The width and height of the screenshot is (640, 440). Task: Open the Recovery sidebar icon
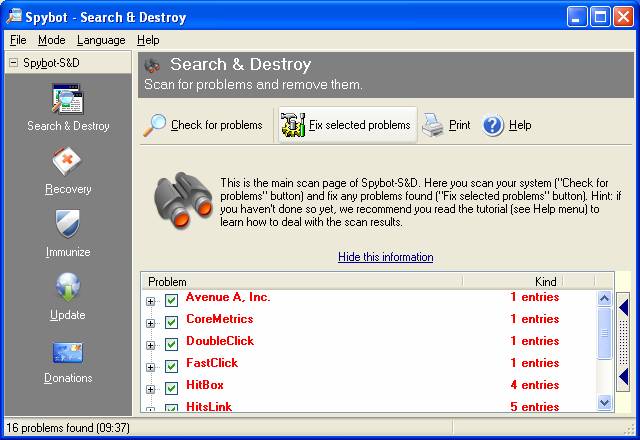67,161
